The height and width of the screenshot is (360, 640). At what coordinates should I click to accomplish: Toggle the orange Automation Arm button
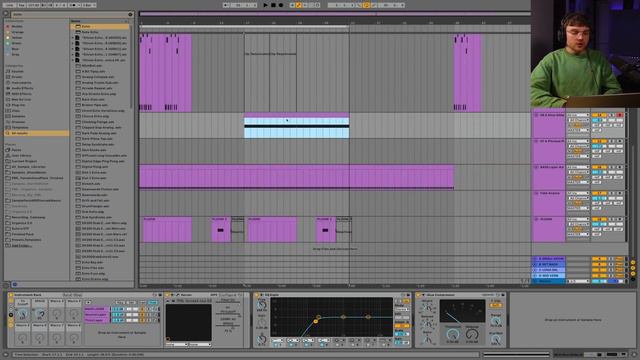299,5
